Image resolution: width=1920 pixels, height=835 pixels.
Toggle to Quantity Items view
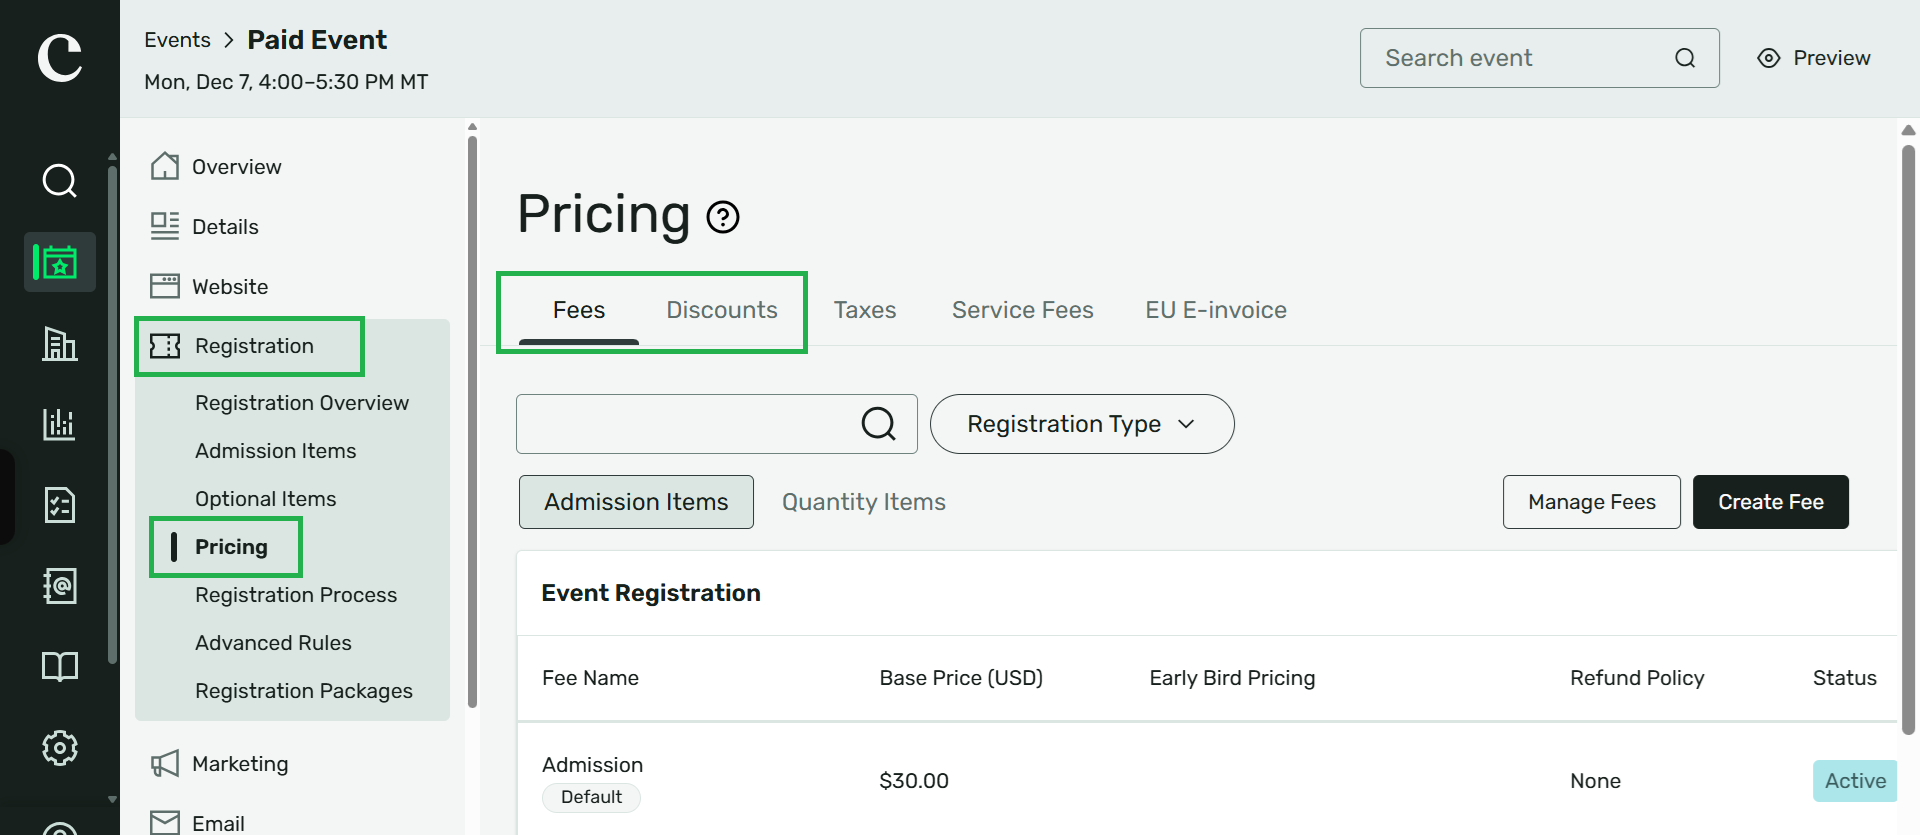pyautogui.click(x=864, y=502)
